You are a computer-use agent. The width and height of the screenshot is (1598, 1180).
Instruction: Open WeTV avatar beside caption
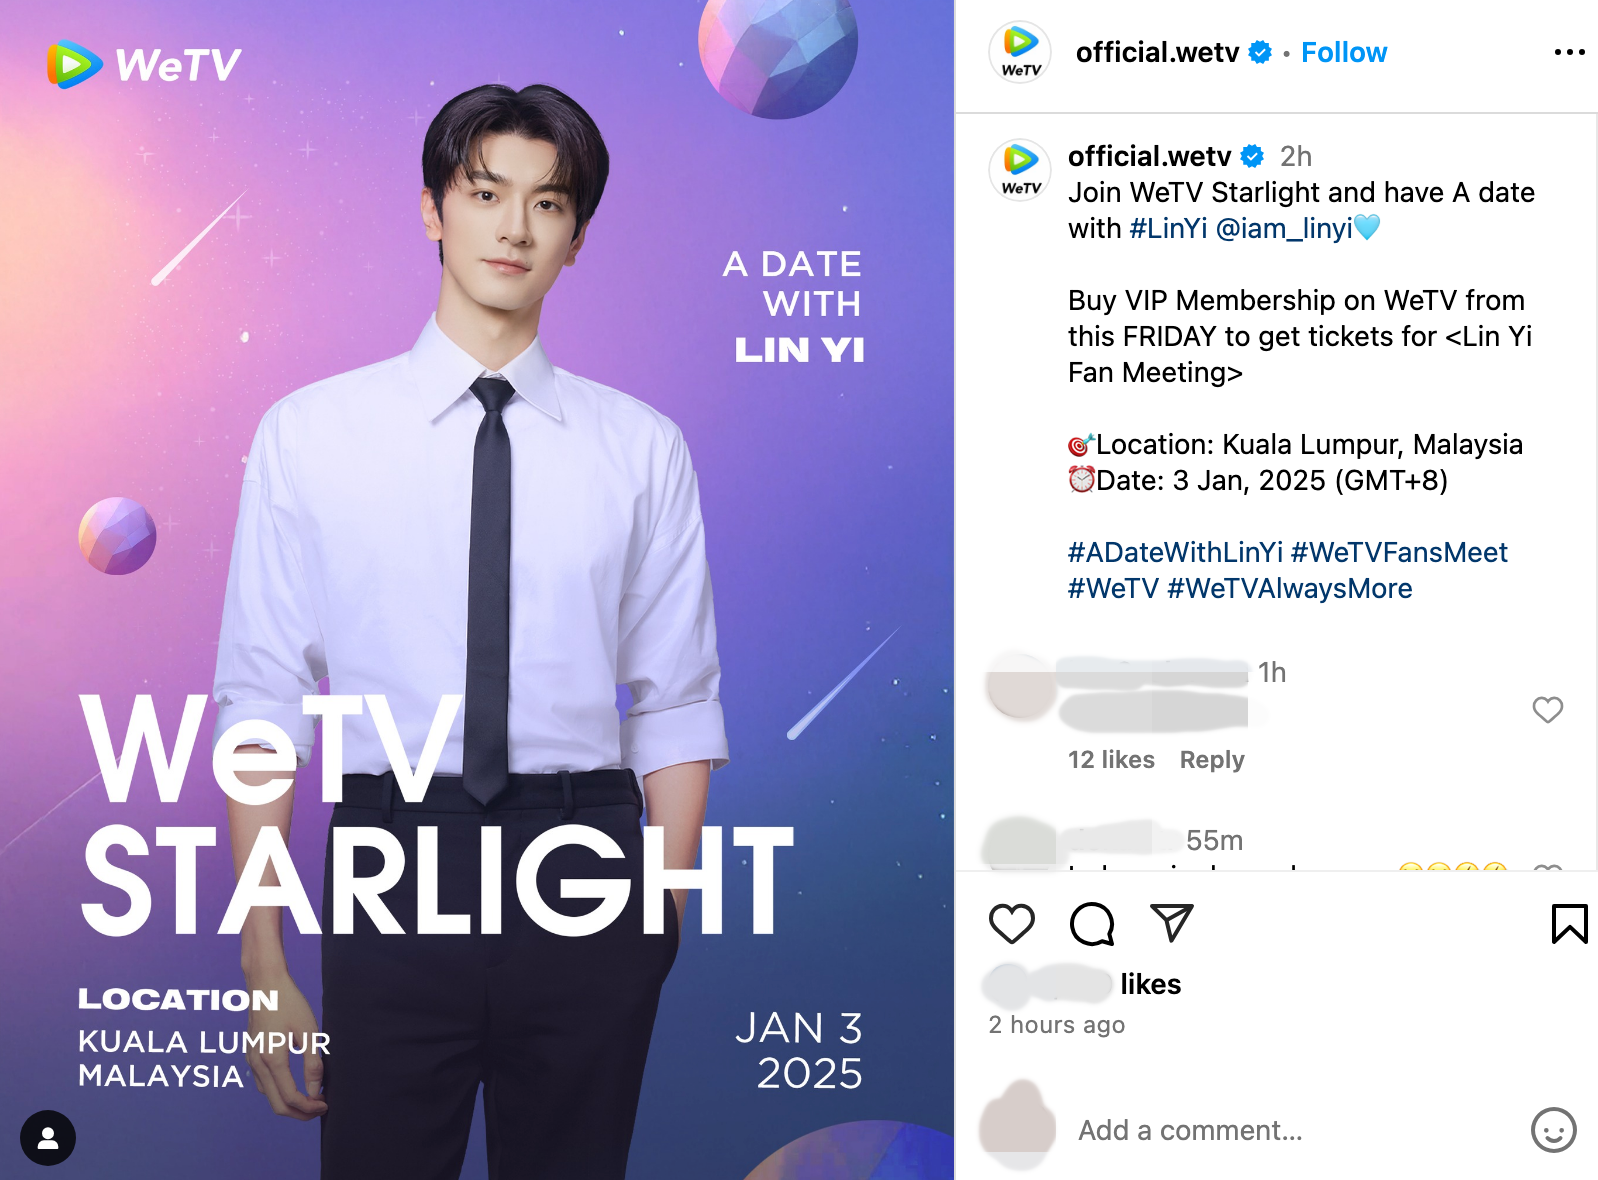[1020, 170]
